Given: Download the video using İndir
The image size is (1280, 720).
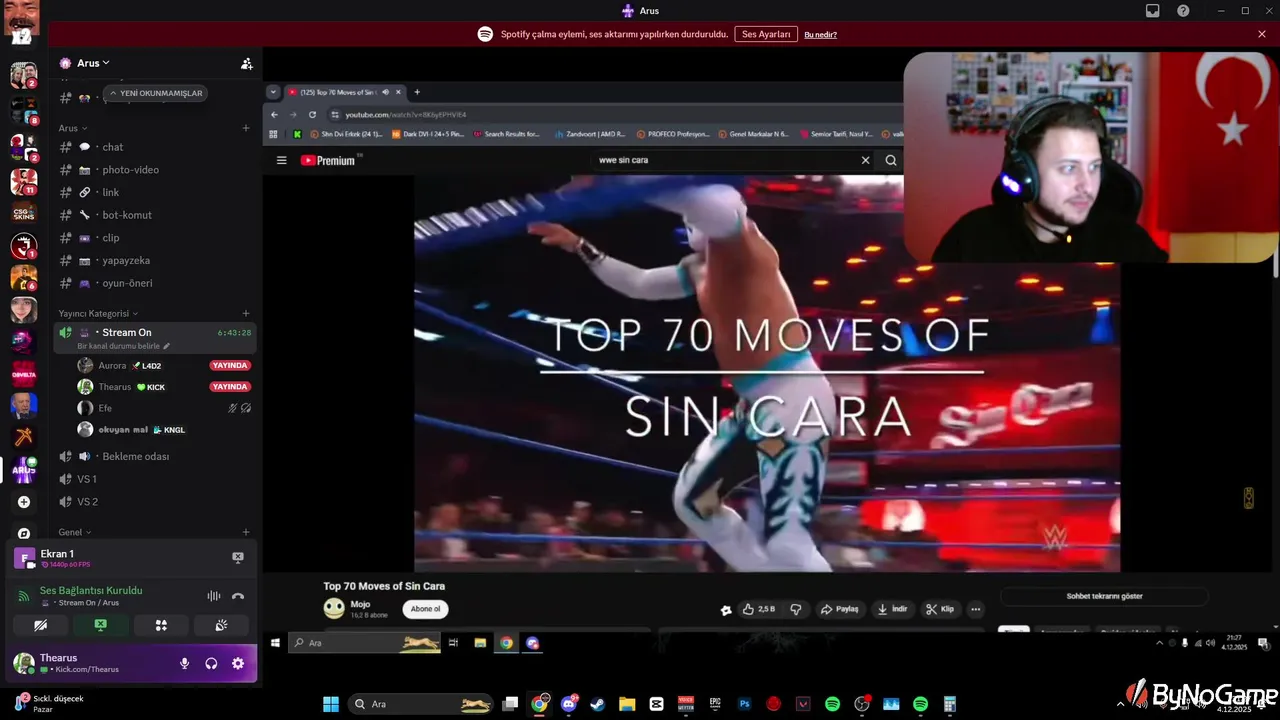Looking at the screenshot, I should (x=892, y=609).
